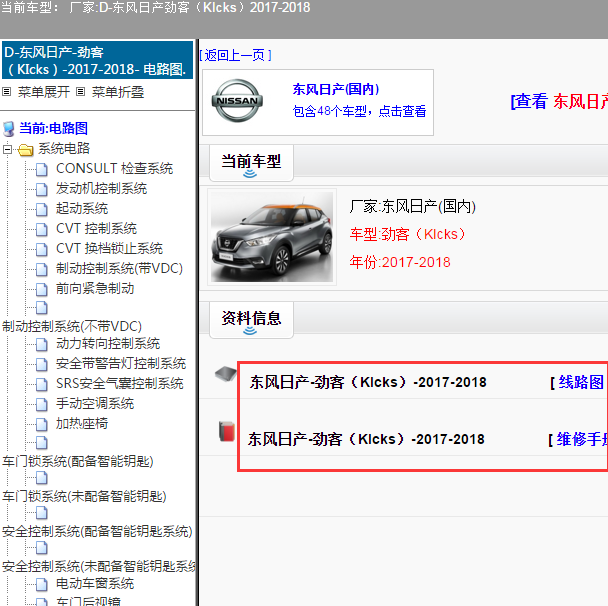Open SRS安全气囊控制系统 entry
Screen dimensions: 608x606
tap(119, 383)
